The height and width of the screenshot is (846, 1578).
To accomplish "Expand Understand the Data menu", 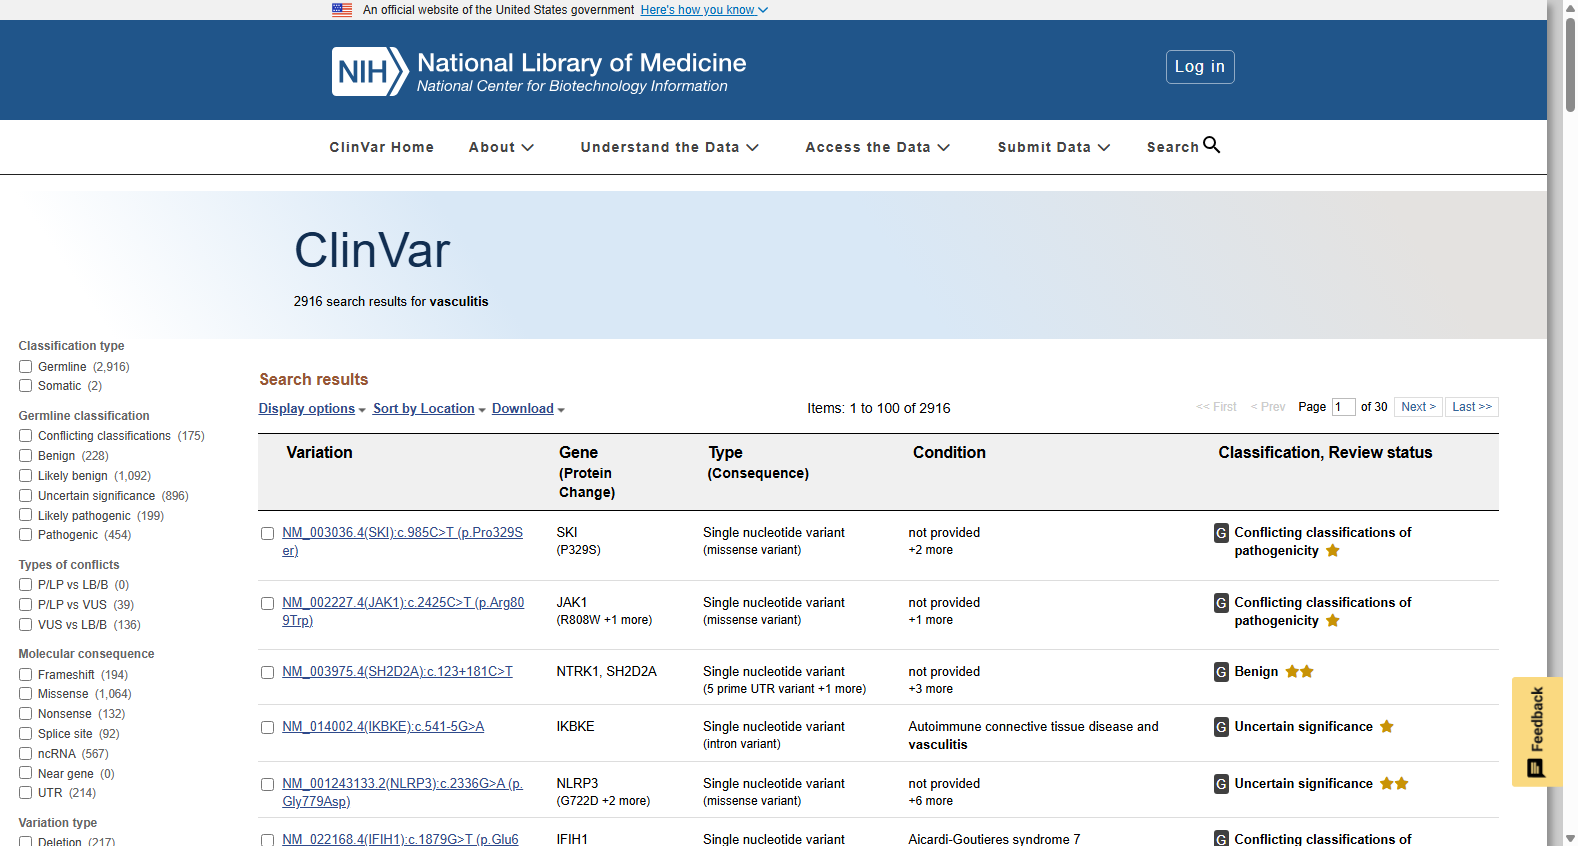I will pos(670,147).
